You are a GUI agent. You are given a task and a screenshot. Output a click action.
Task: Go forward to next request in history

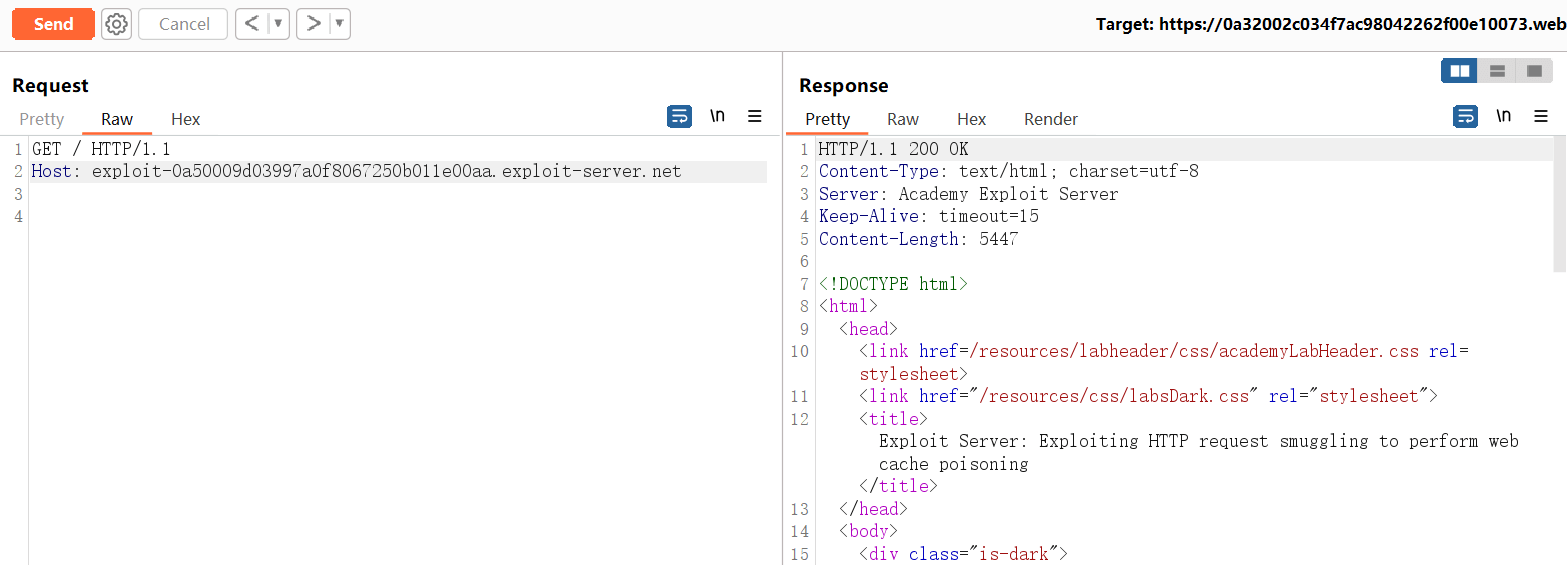[x=313, y=24]
